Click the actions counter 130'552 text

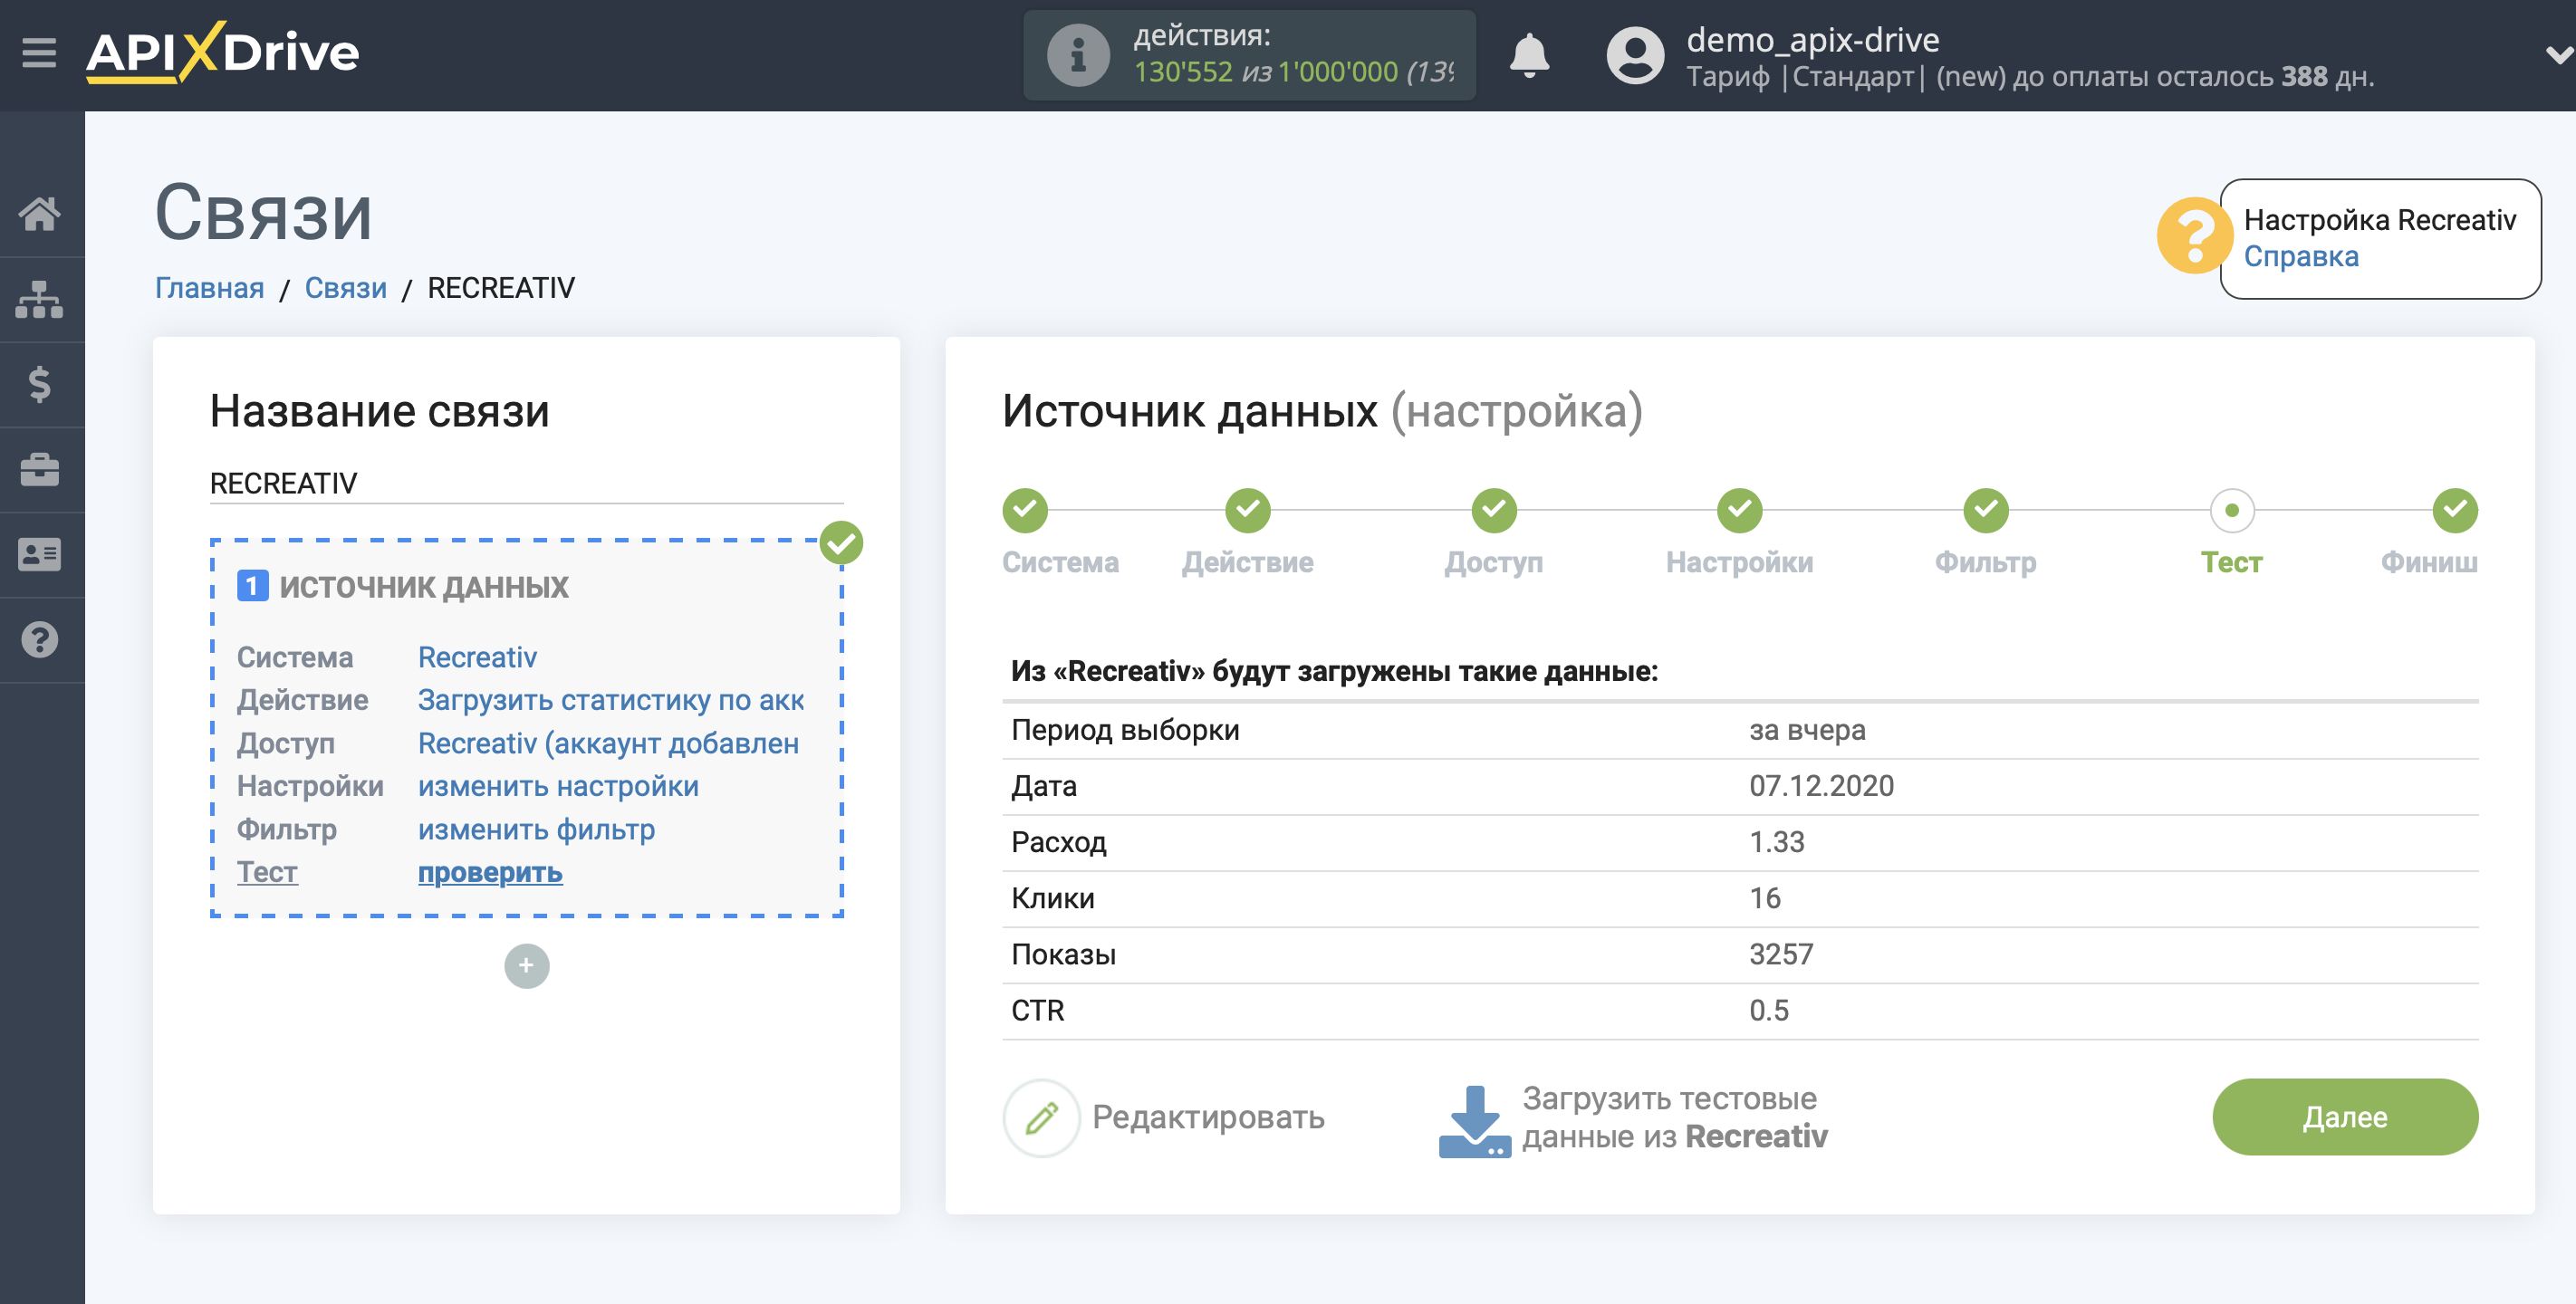pyautogui.click(x=1183, y=72)
